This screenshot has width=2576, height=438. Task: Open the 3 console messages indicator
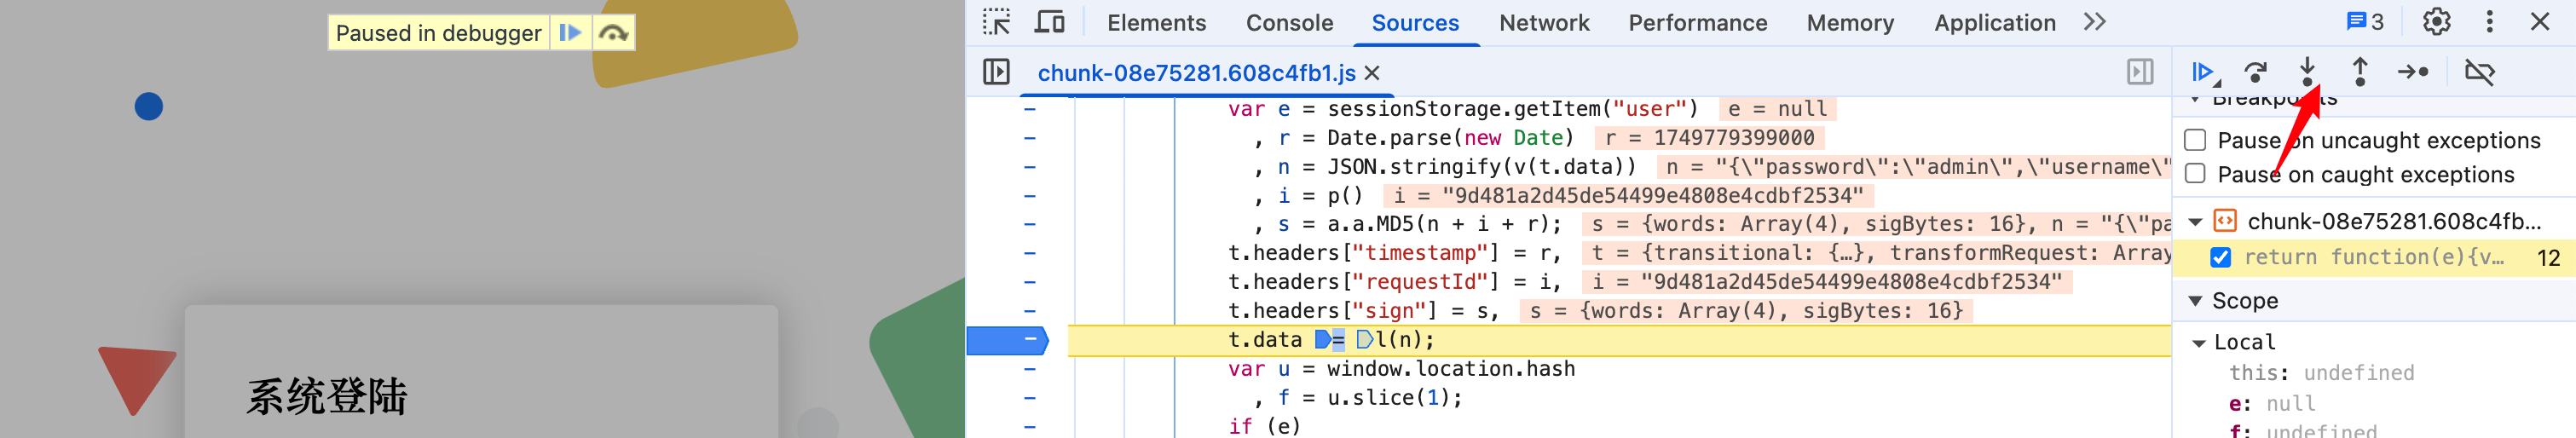coord(2364,22)
